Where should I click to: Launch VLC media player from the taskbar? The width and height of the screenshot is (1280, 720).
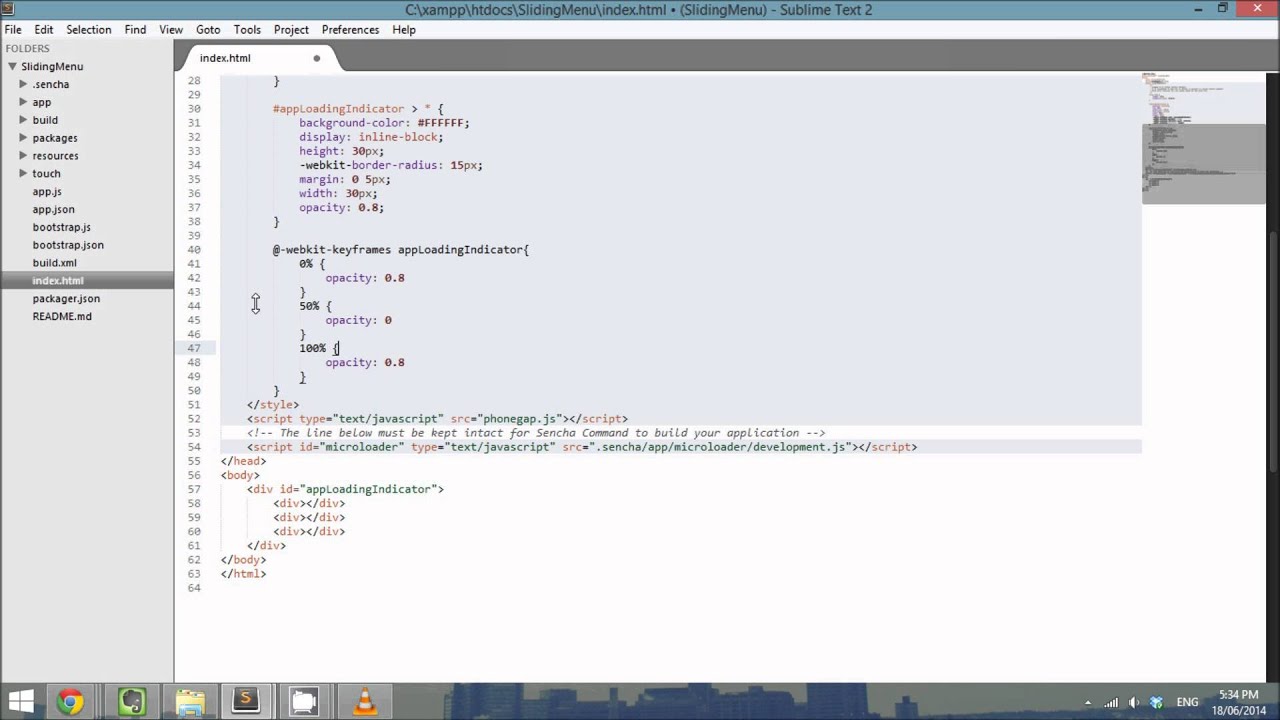(x=364, y=702)
